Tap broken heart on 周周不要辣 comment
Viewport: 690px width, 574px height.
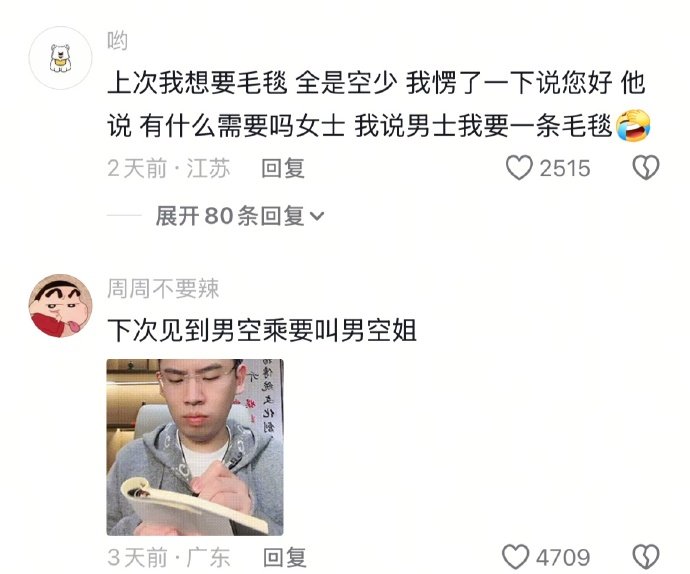(x=646, y=557)
